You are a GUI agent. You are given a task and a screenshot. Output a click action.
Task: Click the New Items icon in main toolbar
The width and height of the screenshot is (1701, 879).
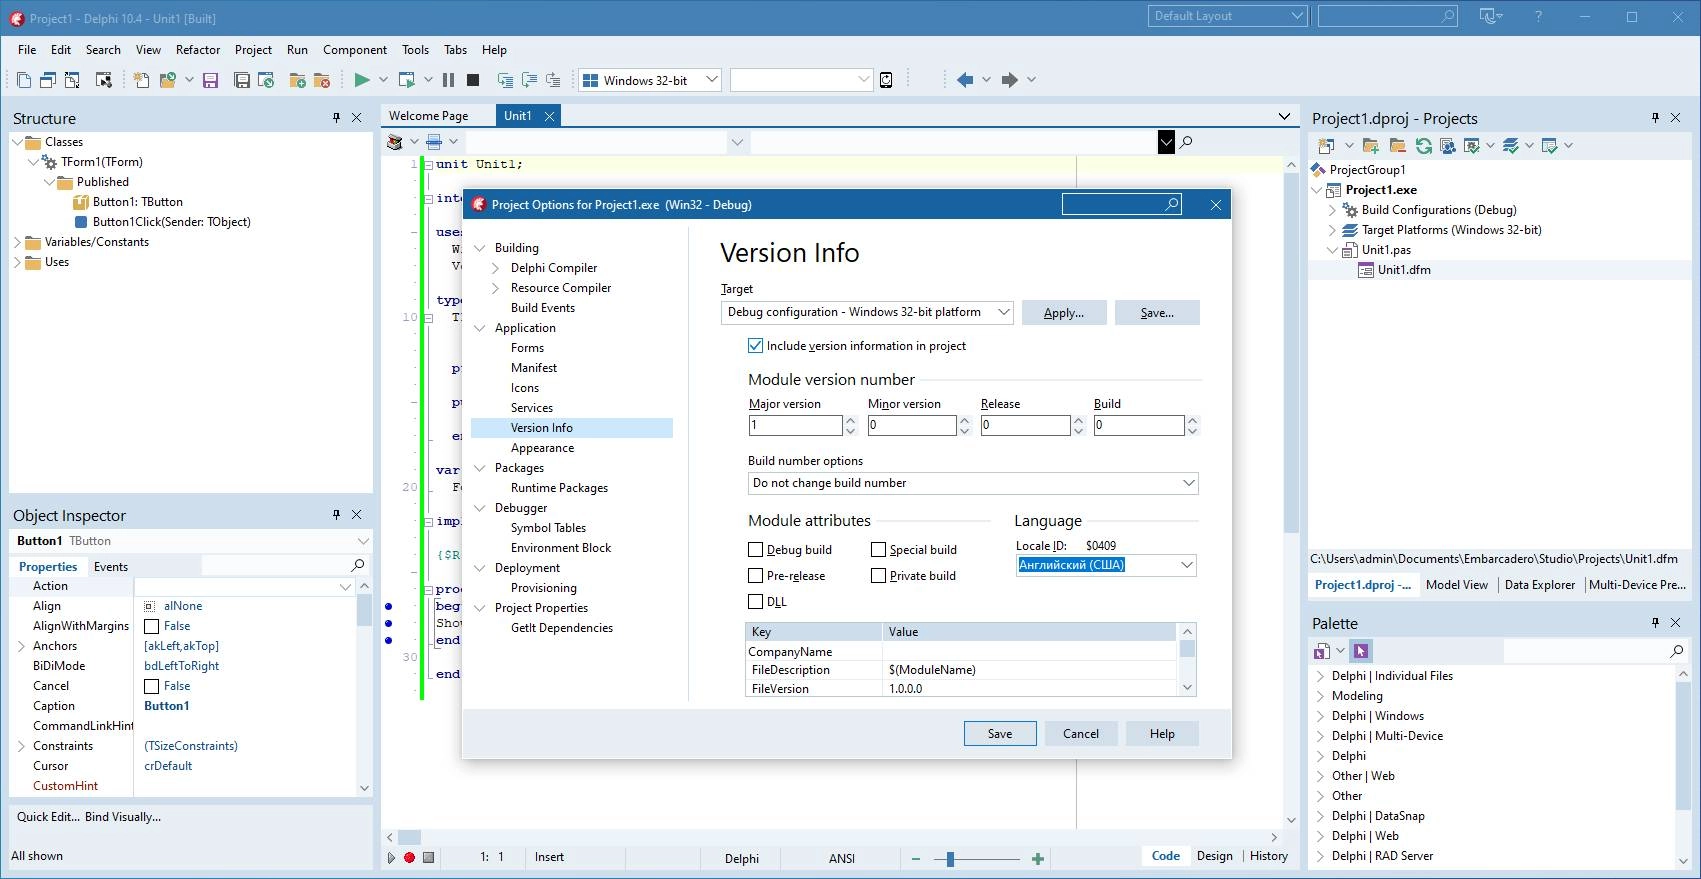(141, 80)
